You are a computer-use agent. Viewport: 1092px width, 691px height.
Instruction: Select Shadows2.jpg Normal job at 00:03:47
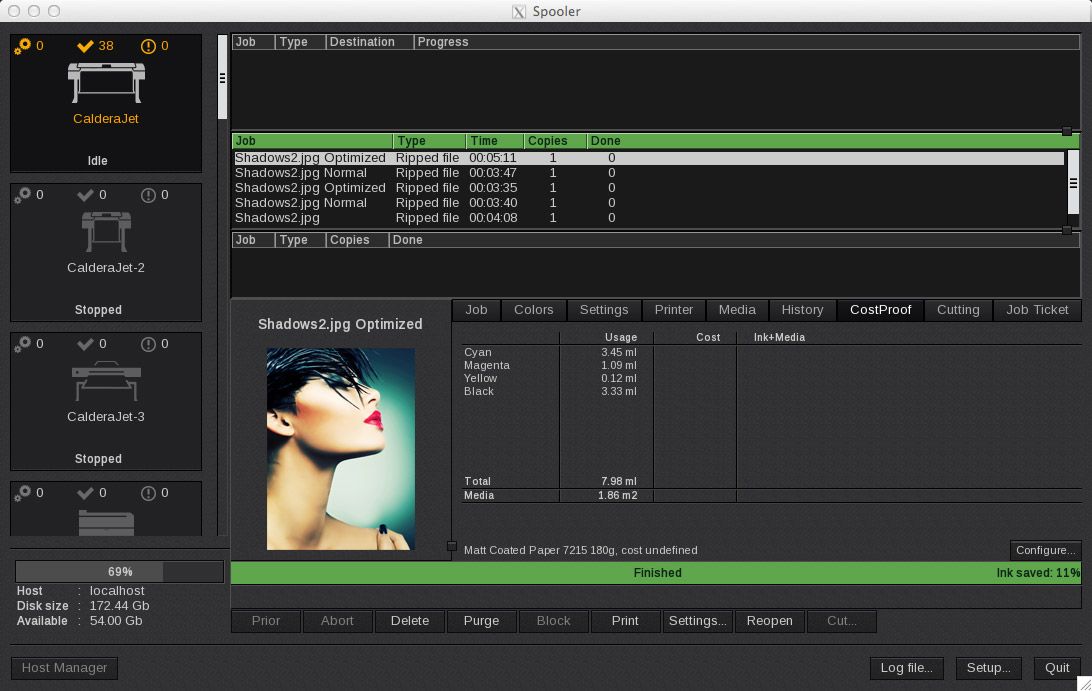point(649,173)
